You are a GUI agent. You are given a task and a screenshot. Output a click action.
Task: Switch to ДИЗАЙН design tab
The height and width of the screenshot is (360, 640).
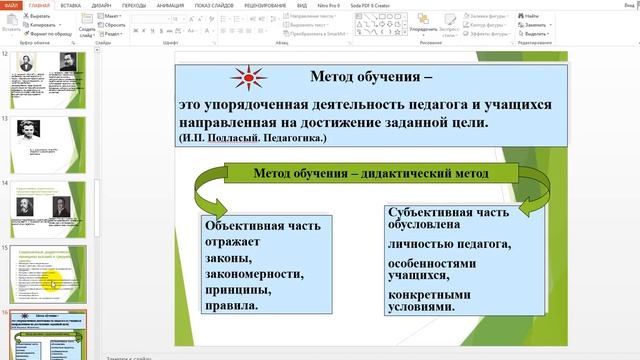101,6
